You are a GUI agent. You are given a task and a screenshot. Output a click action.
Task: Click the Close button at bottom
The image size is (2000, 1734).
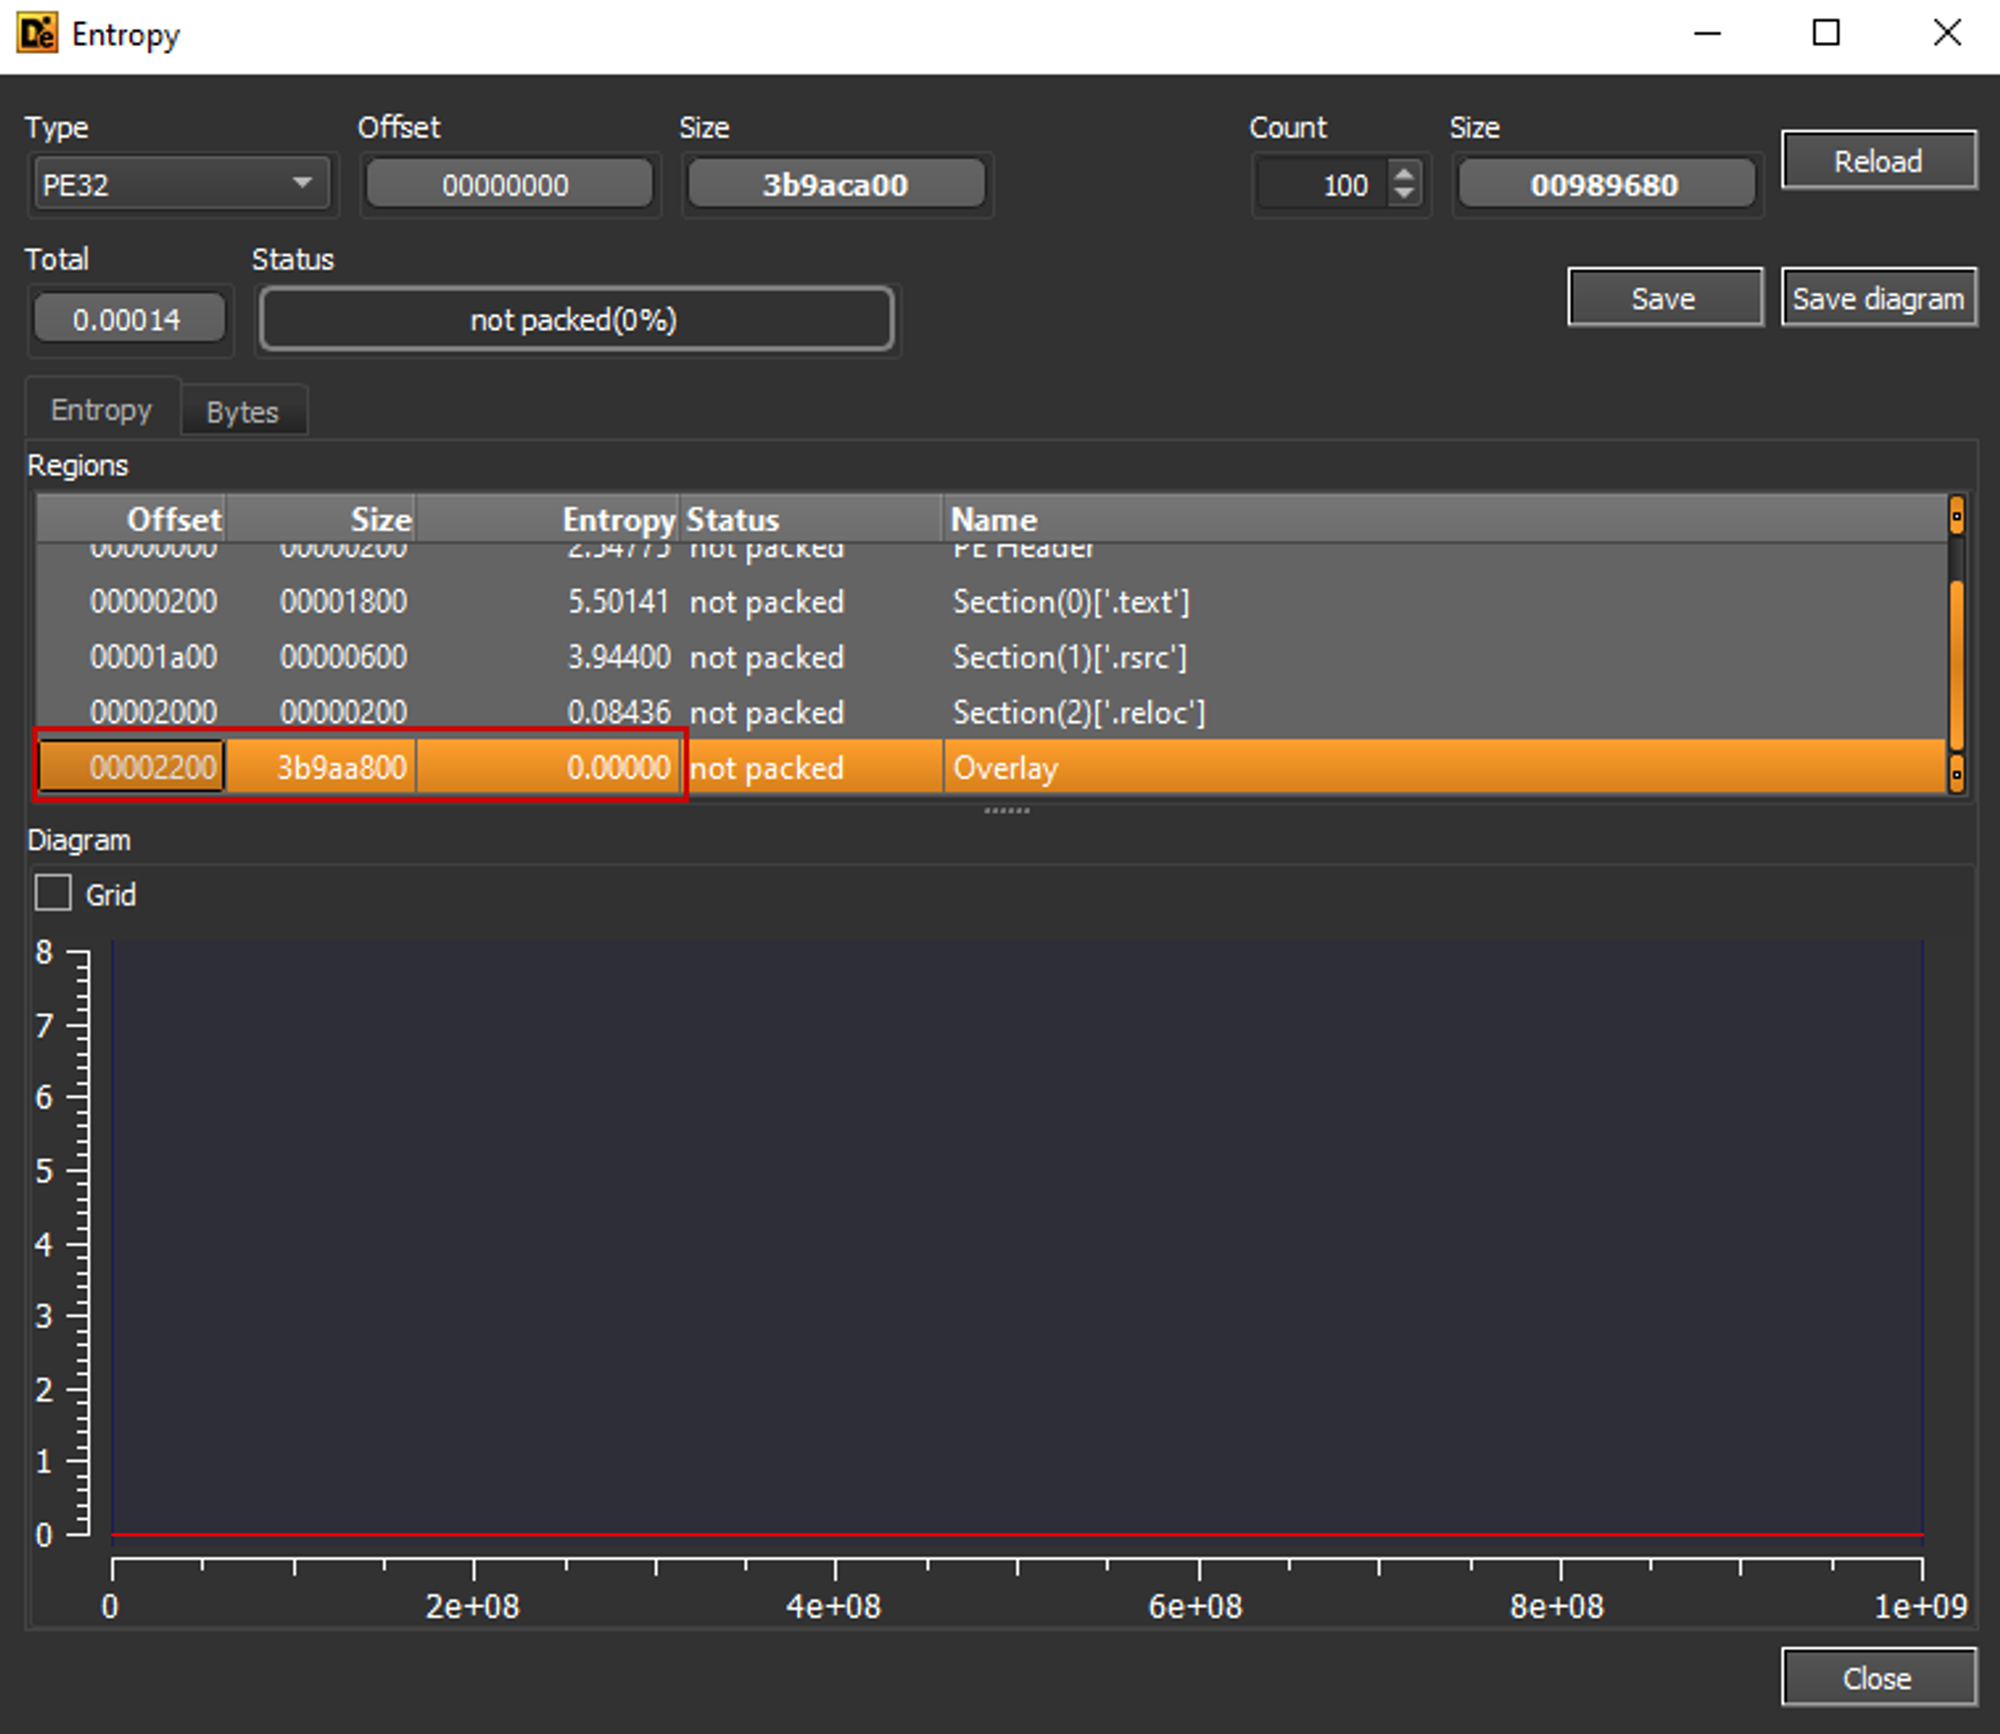[1877, 1677]
